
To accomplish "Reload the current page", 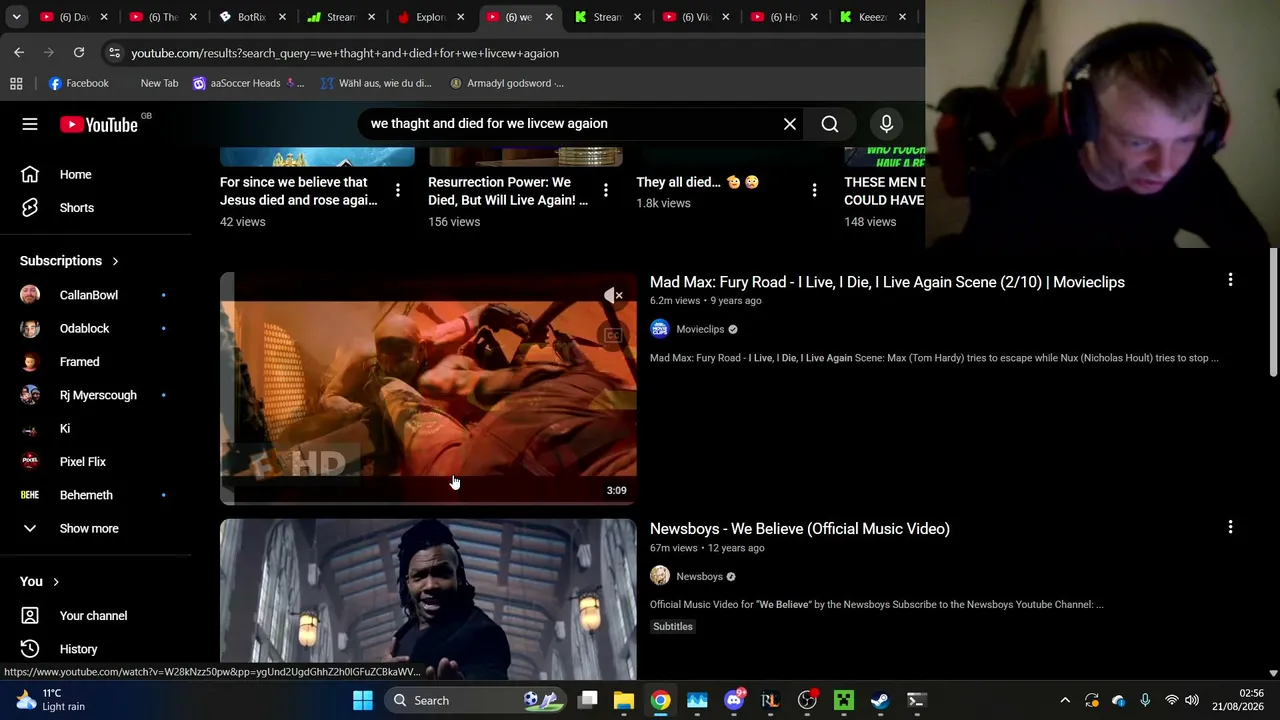I will [79, 52].
